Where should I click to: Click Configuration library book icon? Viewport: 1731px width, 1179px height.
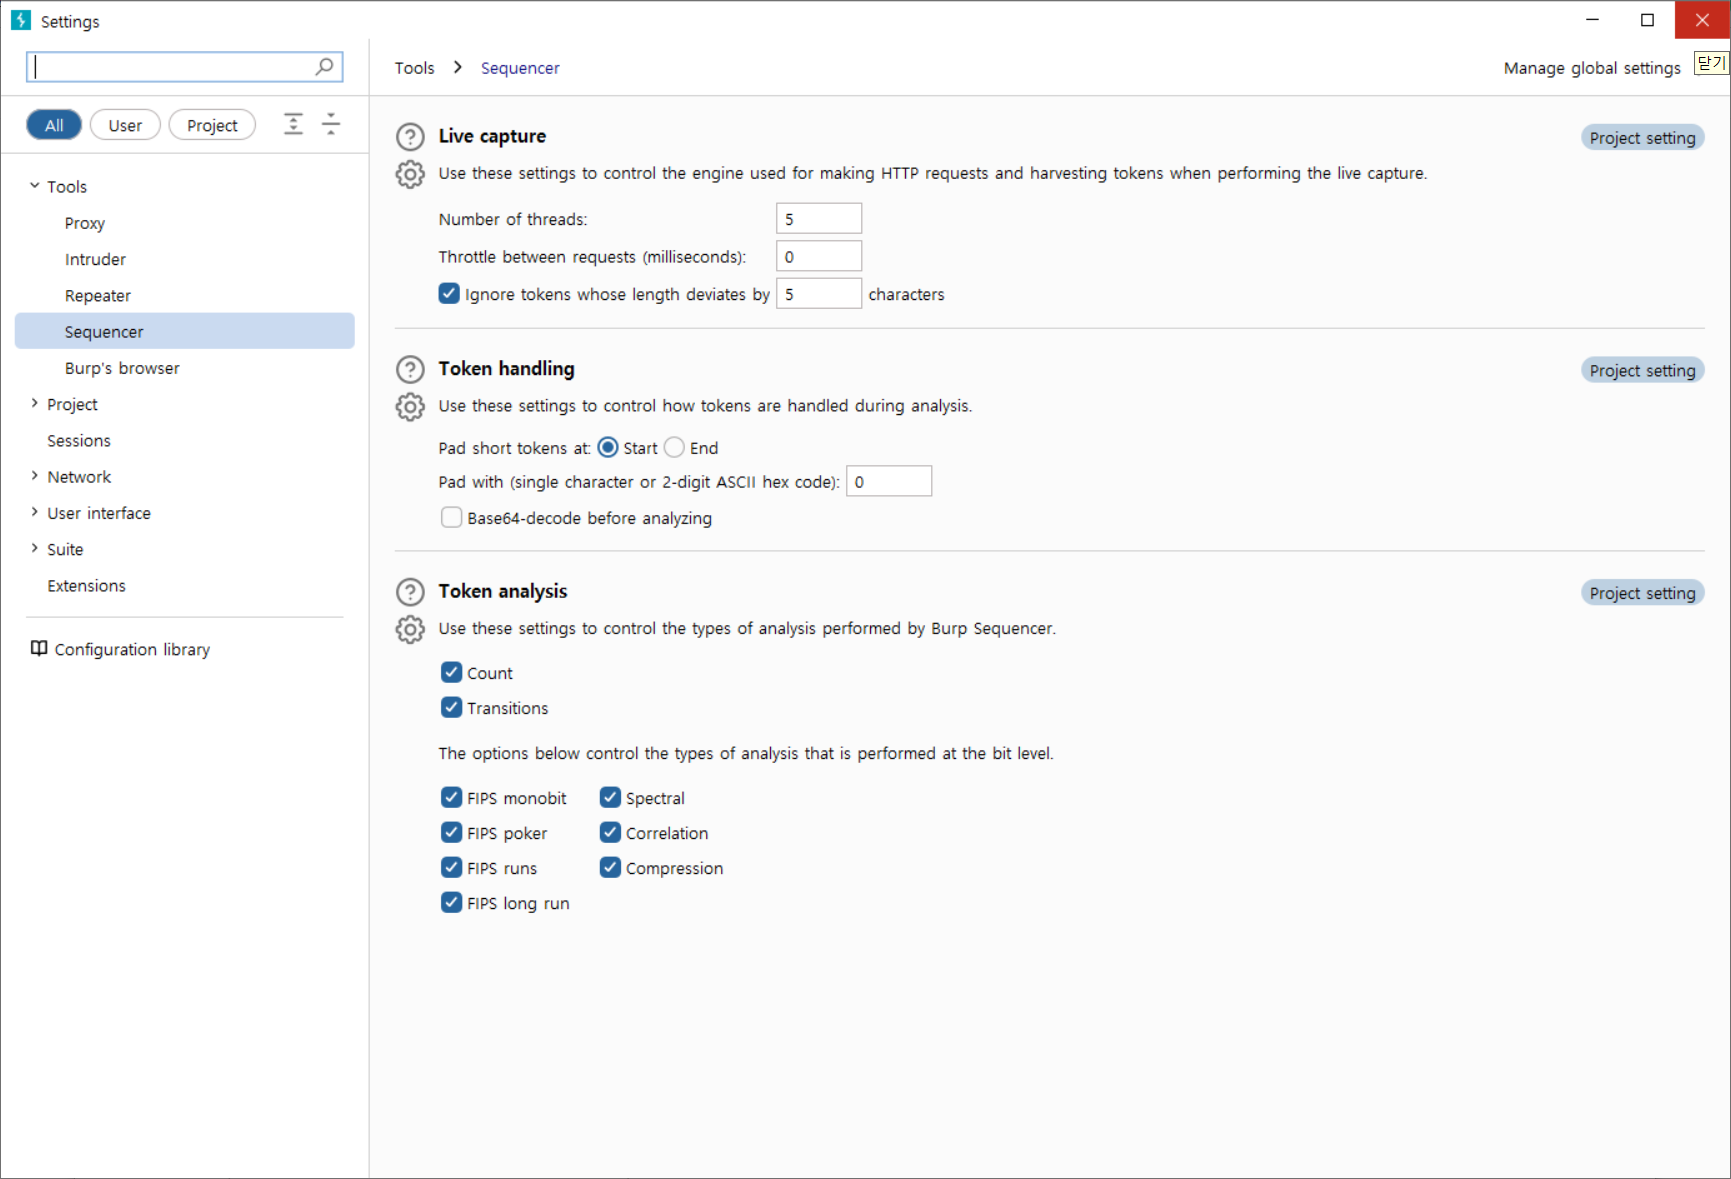tap(39, 648)
